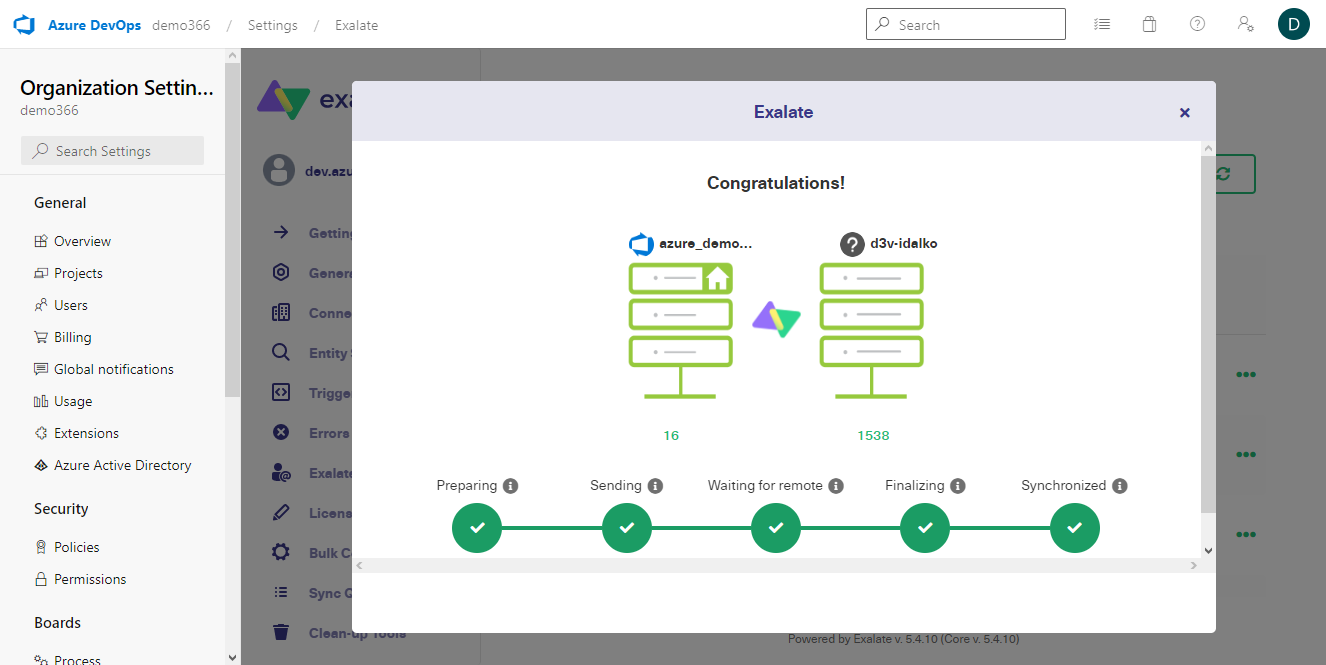Open the User settings icon
Screen dimensions: 1326x665
[x=1246, y=24]
